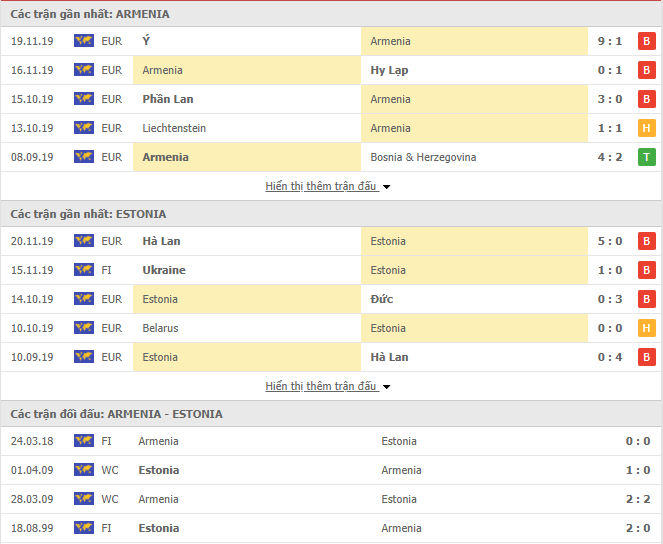663x544 pixels.
Task: Click the flag icon on Ukraine vs Estonia row
Action: pyautogui.click(x=84, y=270)
